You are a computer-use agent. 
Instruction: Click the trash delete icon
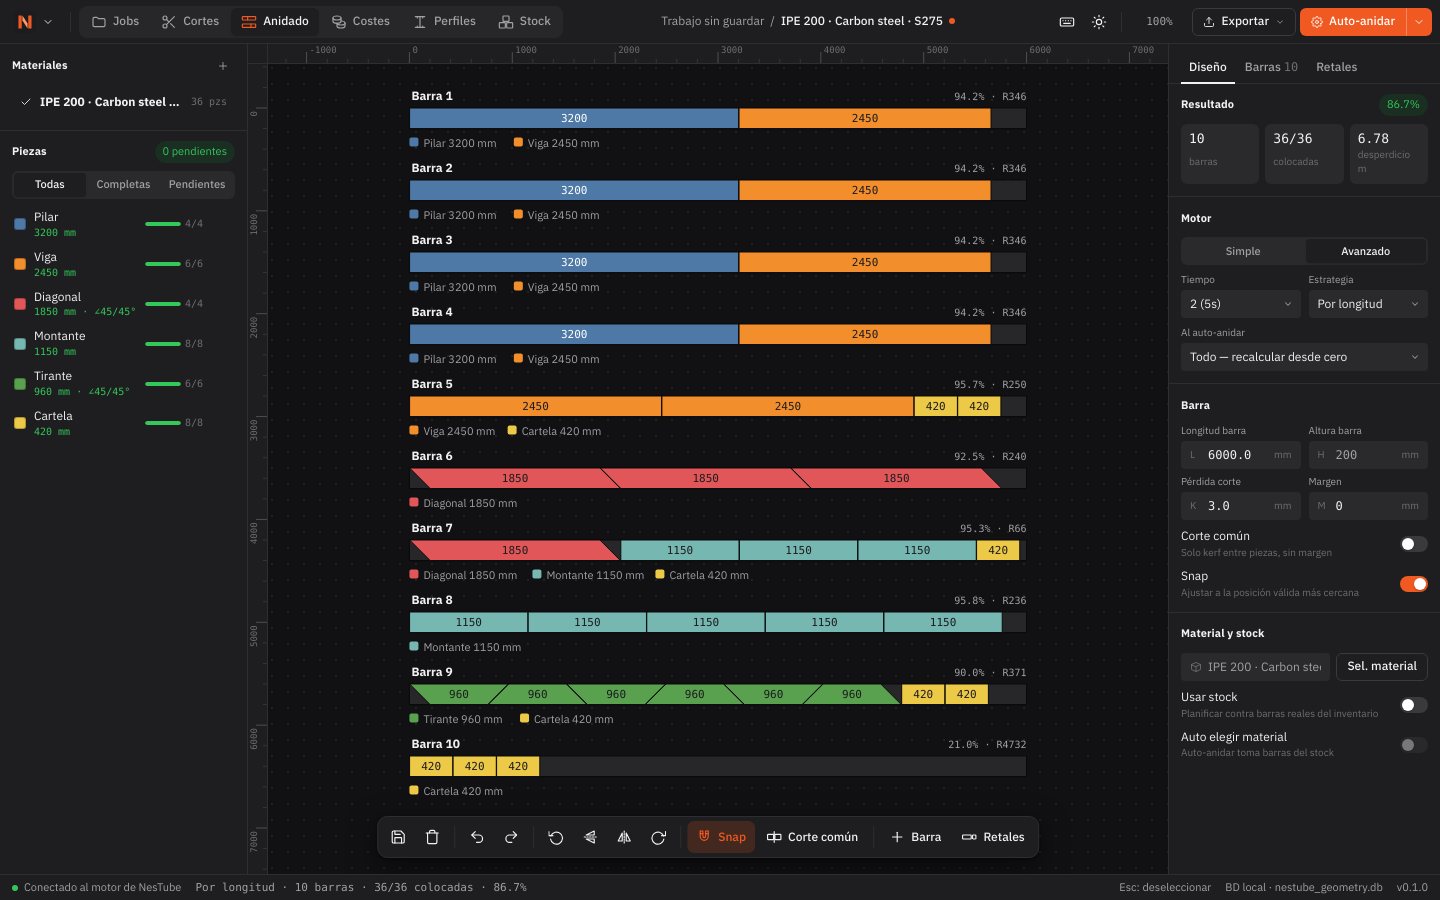432,837
